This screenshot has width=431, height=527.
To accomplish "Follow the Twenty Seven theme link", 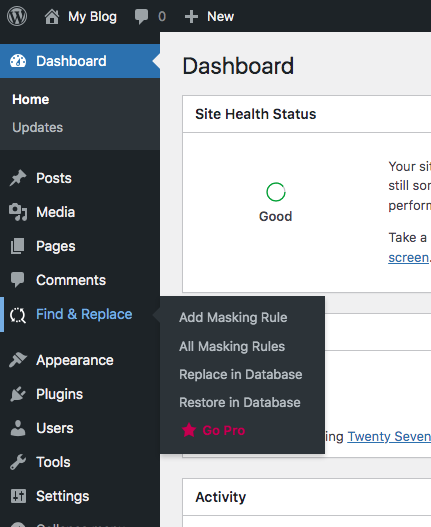I will 389,436.
